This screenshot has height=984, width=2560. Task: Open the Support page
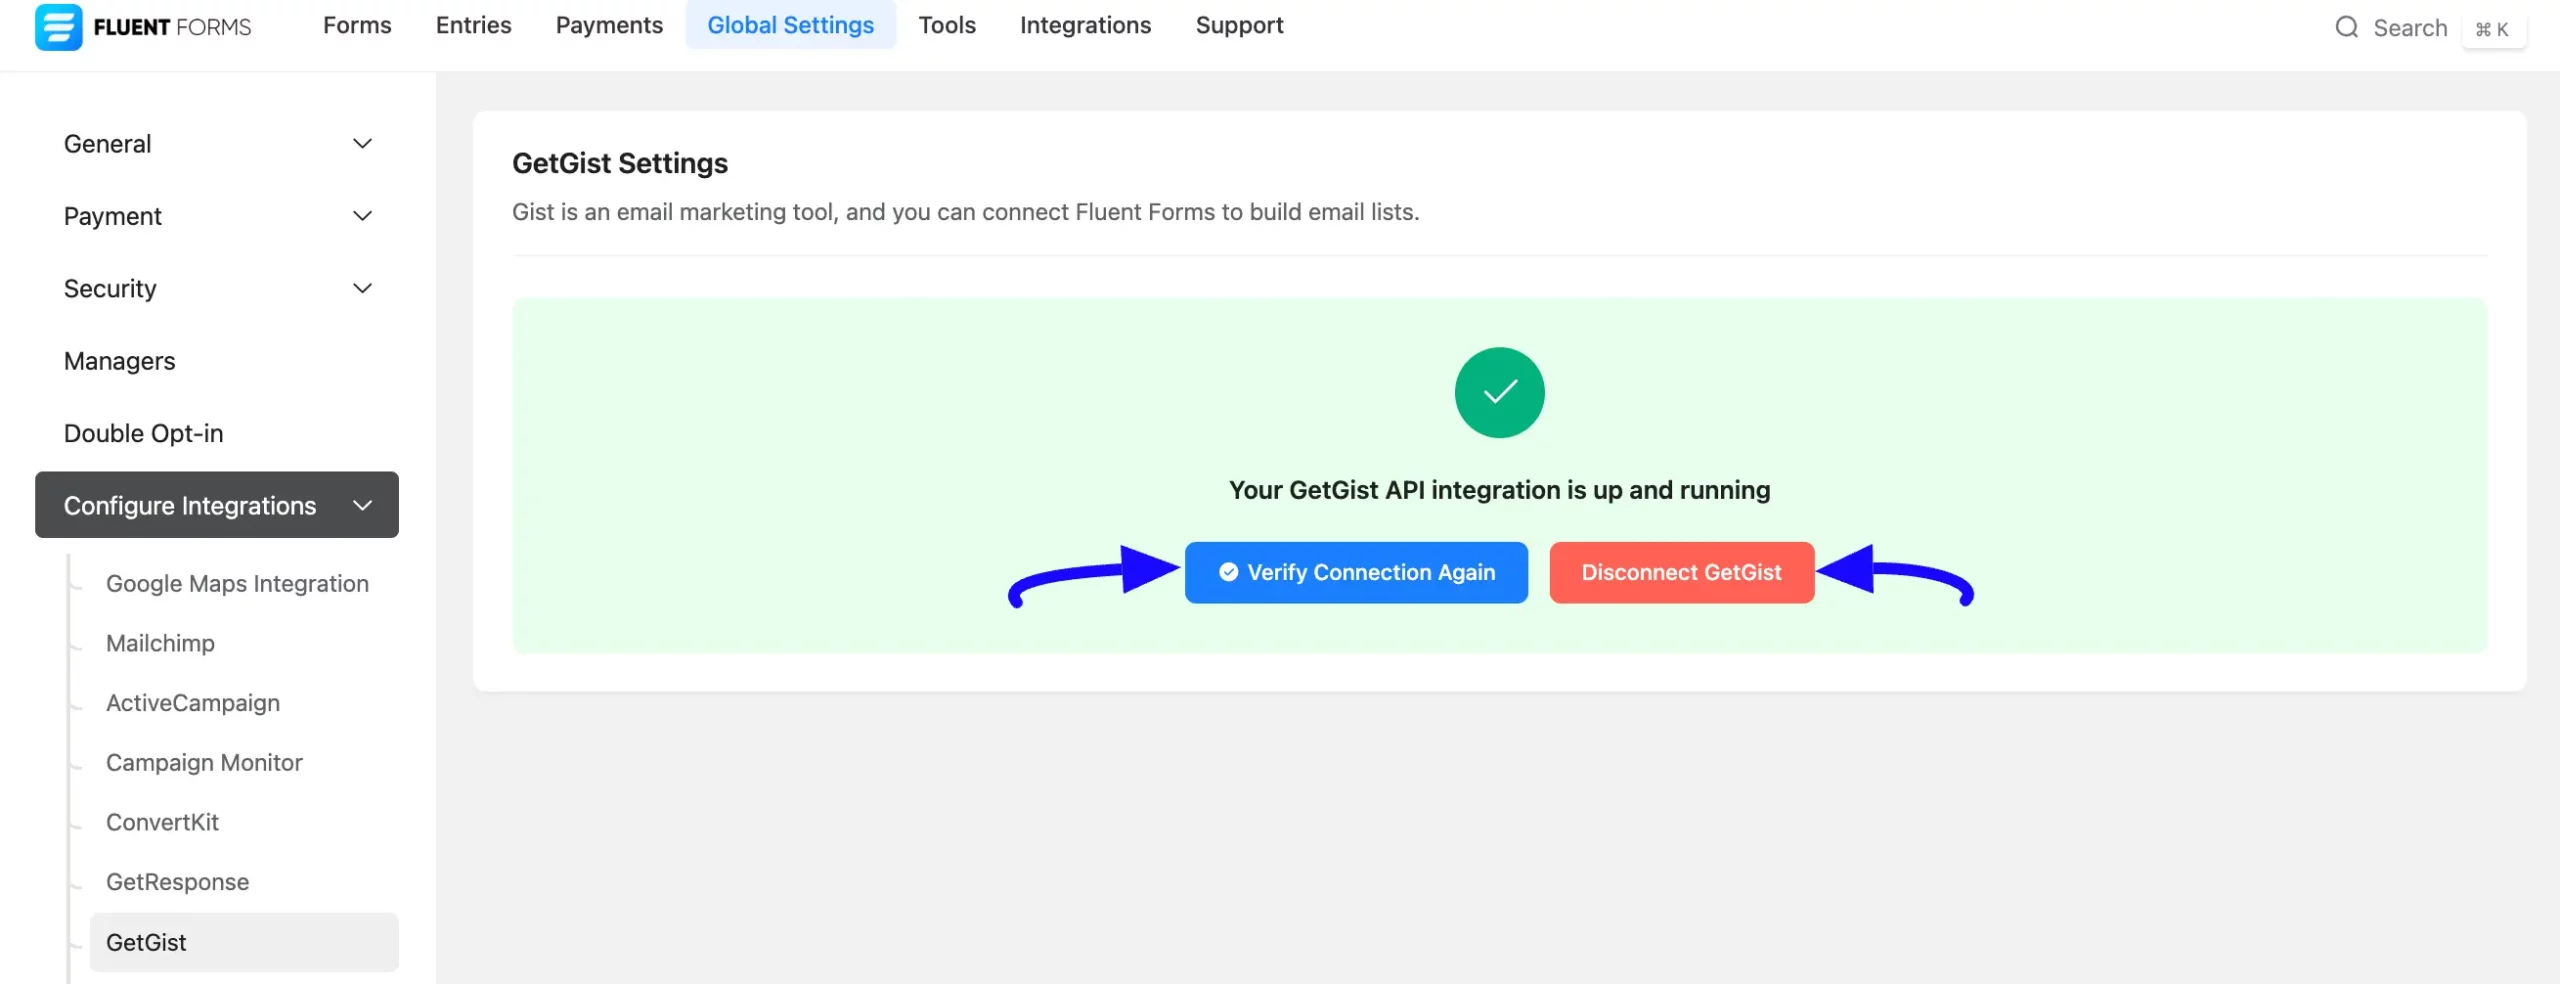pos(1239,25)
